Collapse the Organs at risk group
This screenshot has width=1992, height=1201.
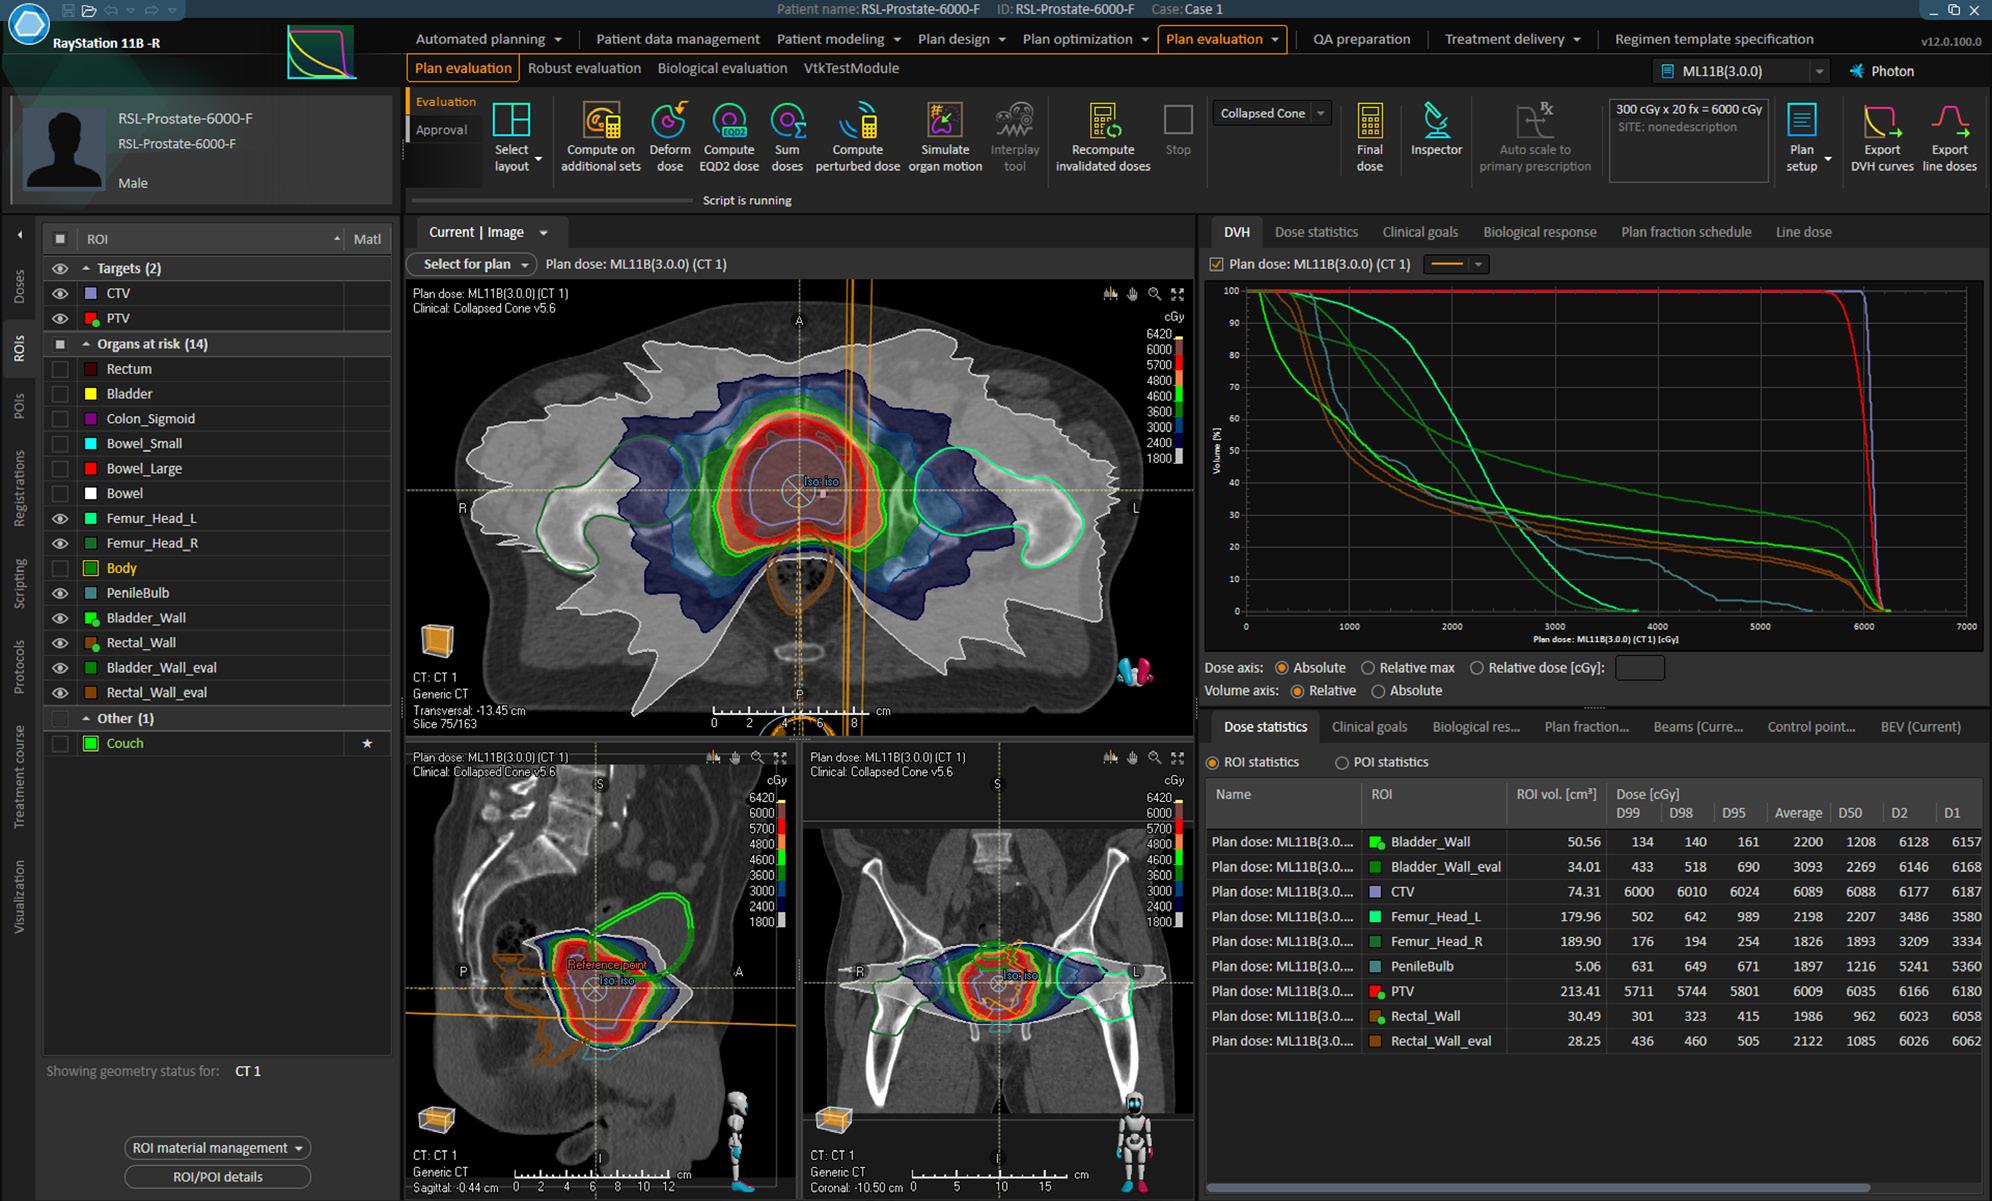pos(86,344)
